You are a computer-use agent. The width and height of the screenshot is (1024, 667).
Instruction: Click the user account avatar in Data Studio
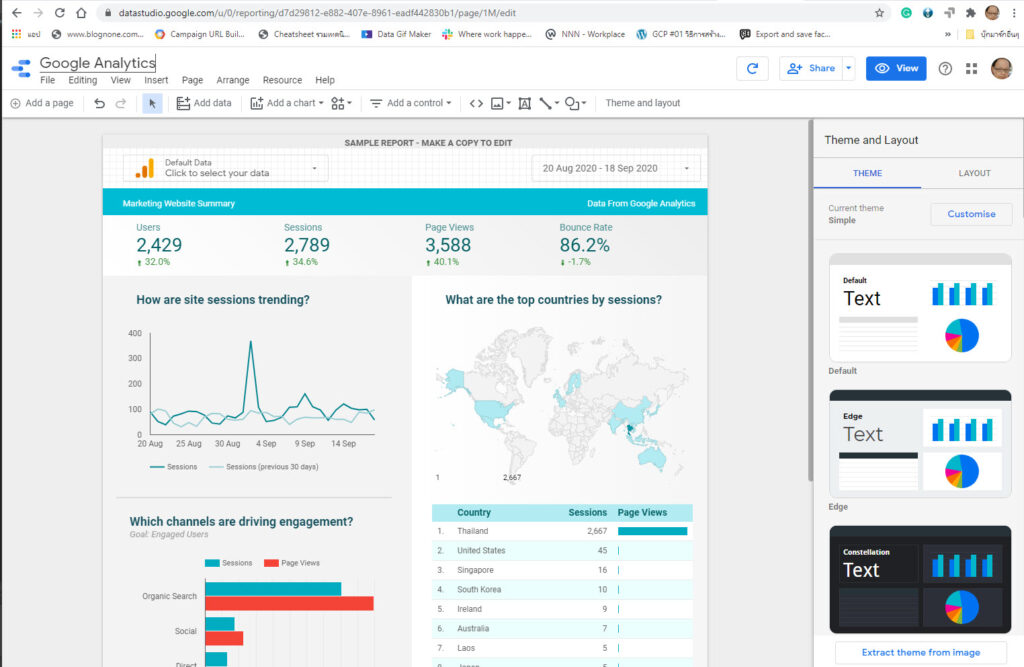1001,68
